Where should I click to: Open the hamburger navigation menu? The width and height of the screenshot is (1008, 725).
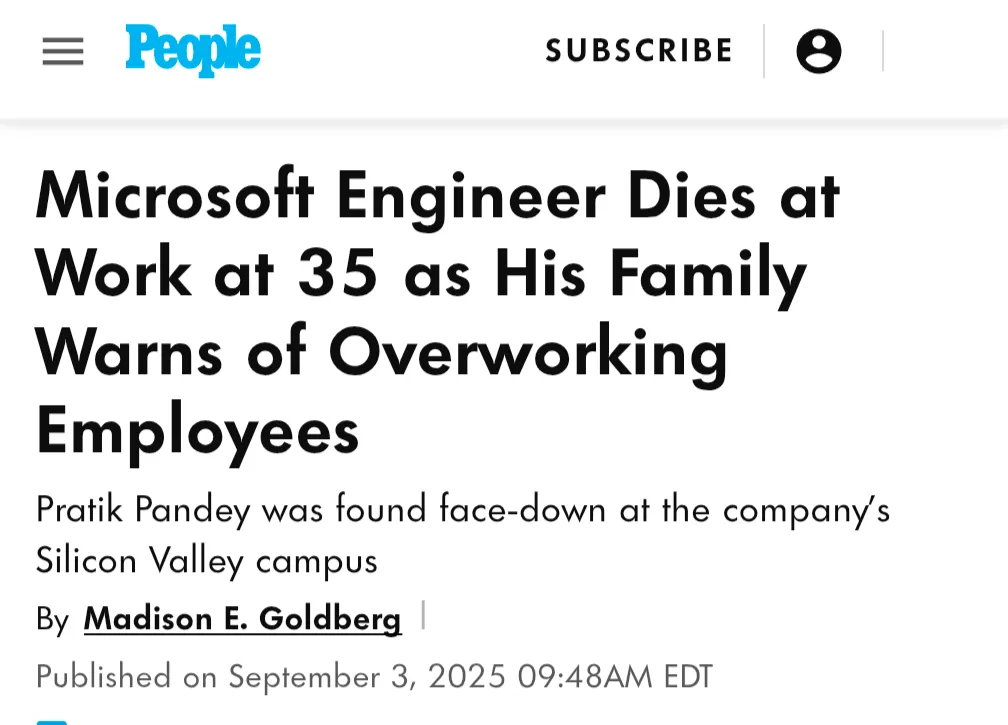pos(63,51)
